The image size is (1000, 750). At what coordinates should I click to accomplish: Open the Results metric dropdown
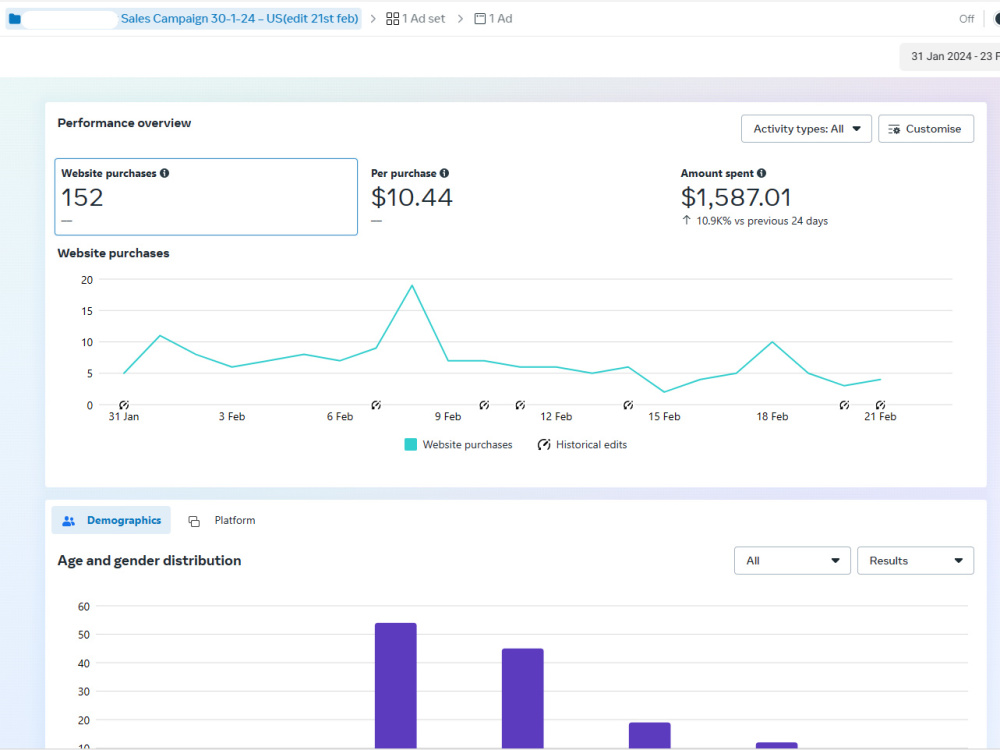[915, 561]
